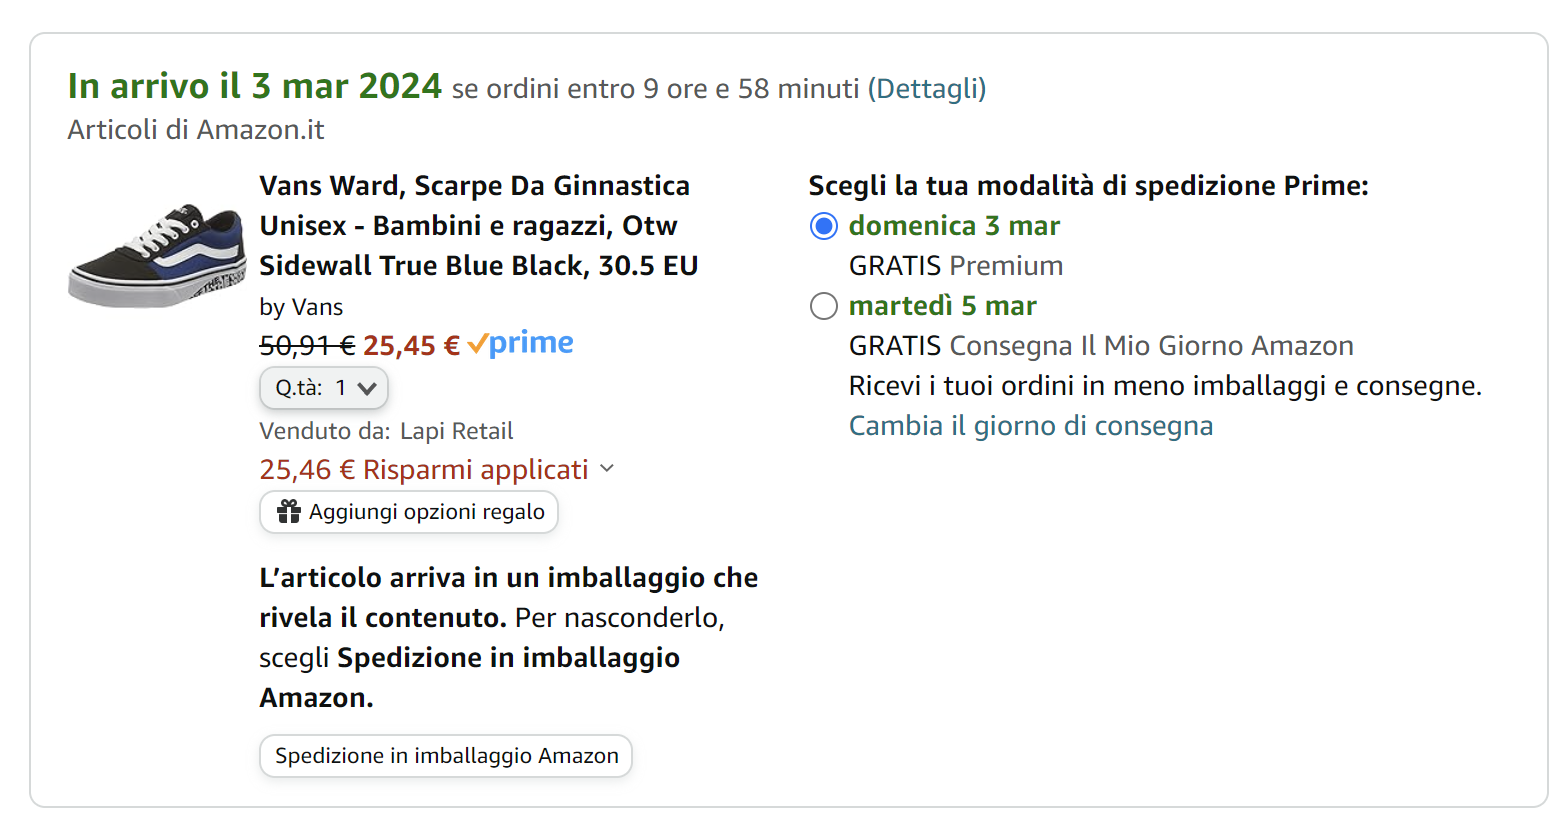Select the domenica 3 mar shipping option
This screenshot has height=822, width=1567.
tap(822, 226)
